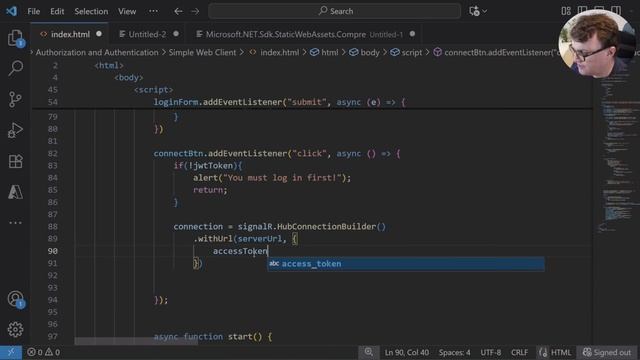Show additional views ellipsis in activity bar
This screenshot has height=360, width=640.
pyautogui.click(x=16, y=223)
